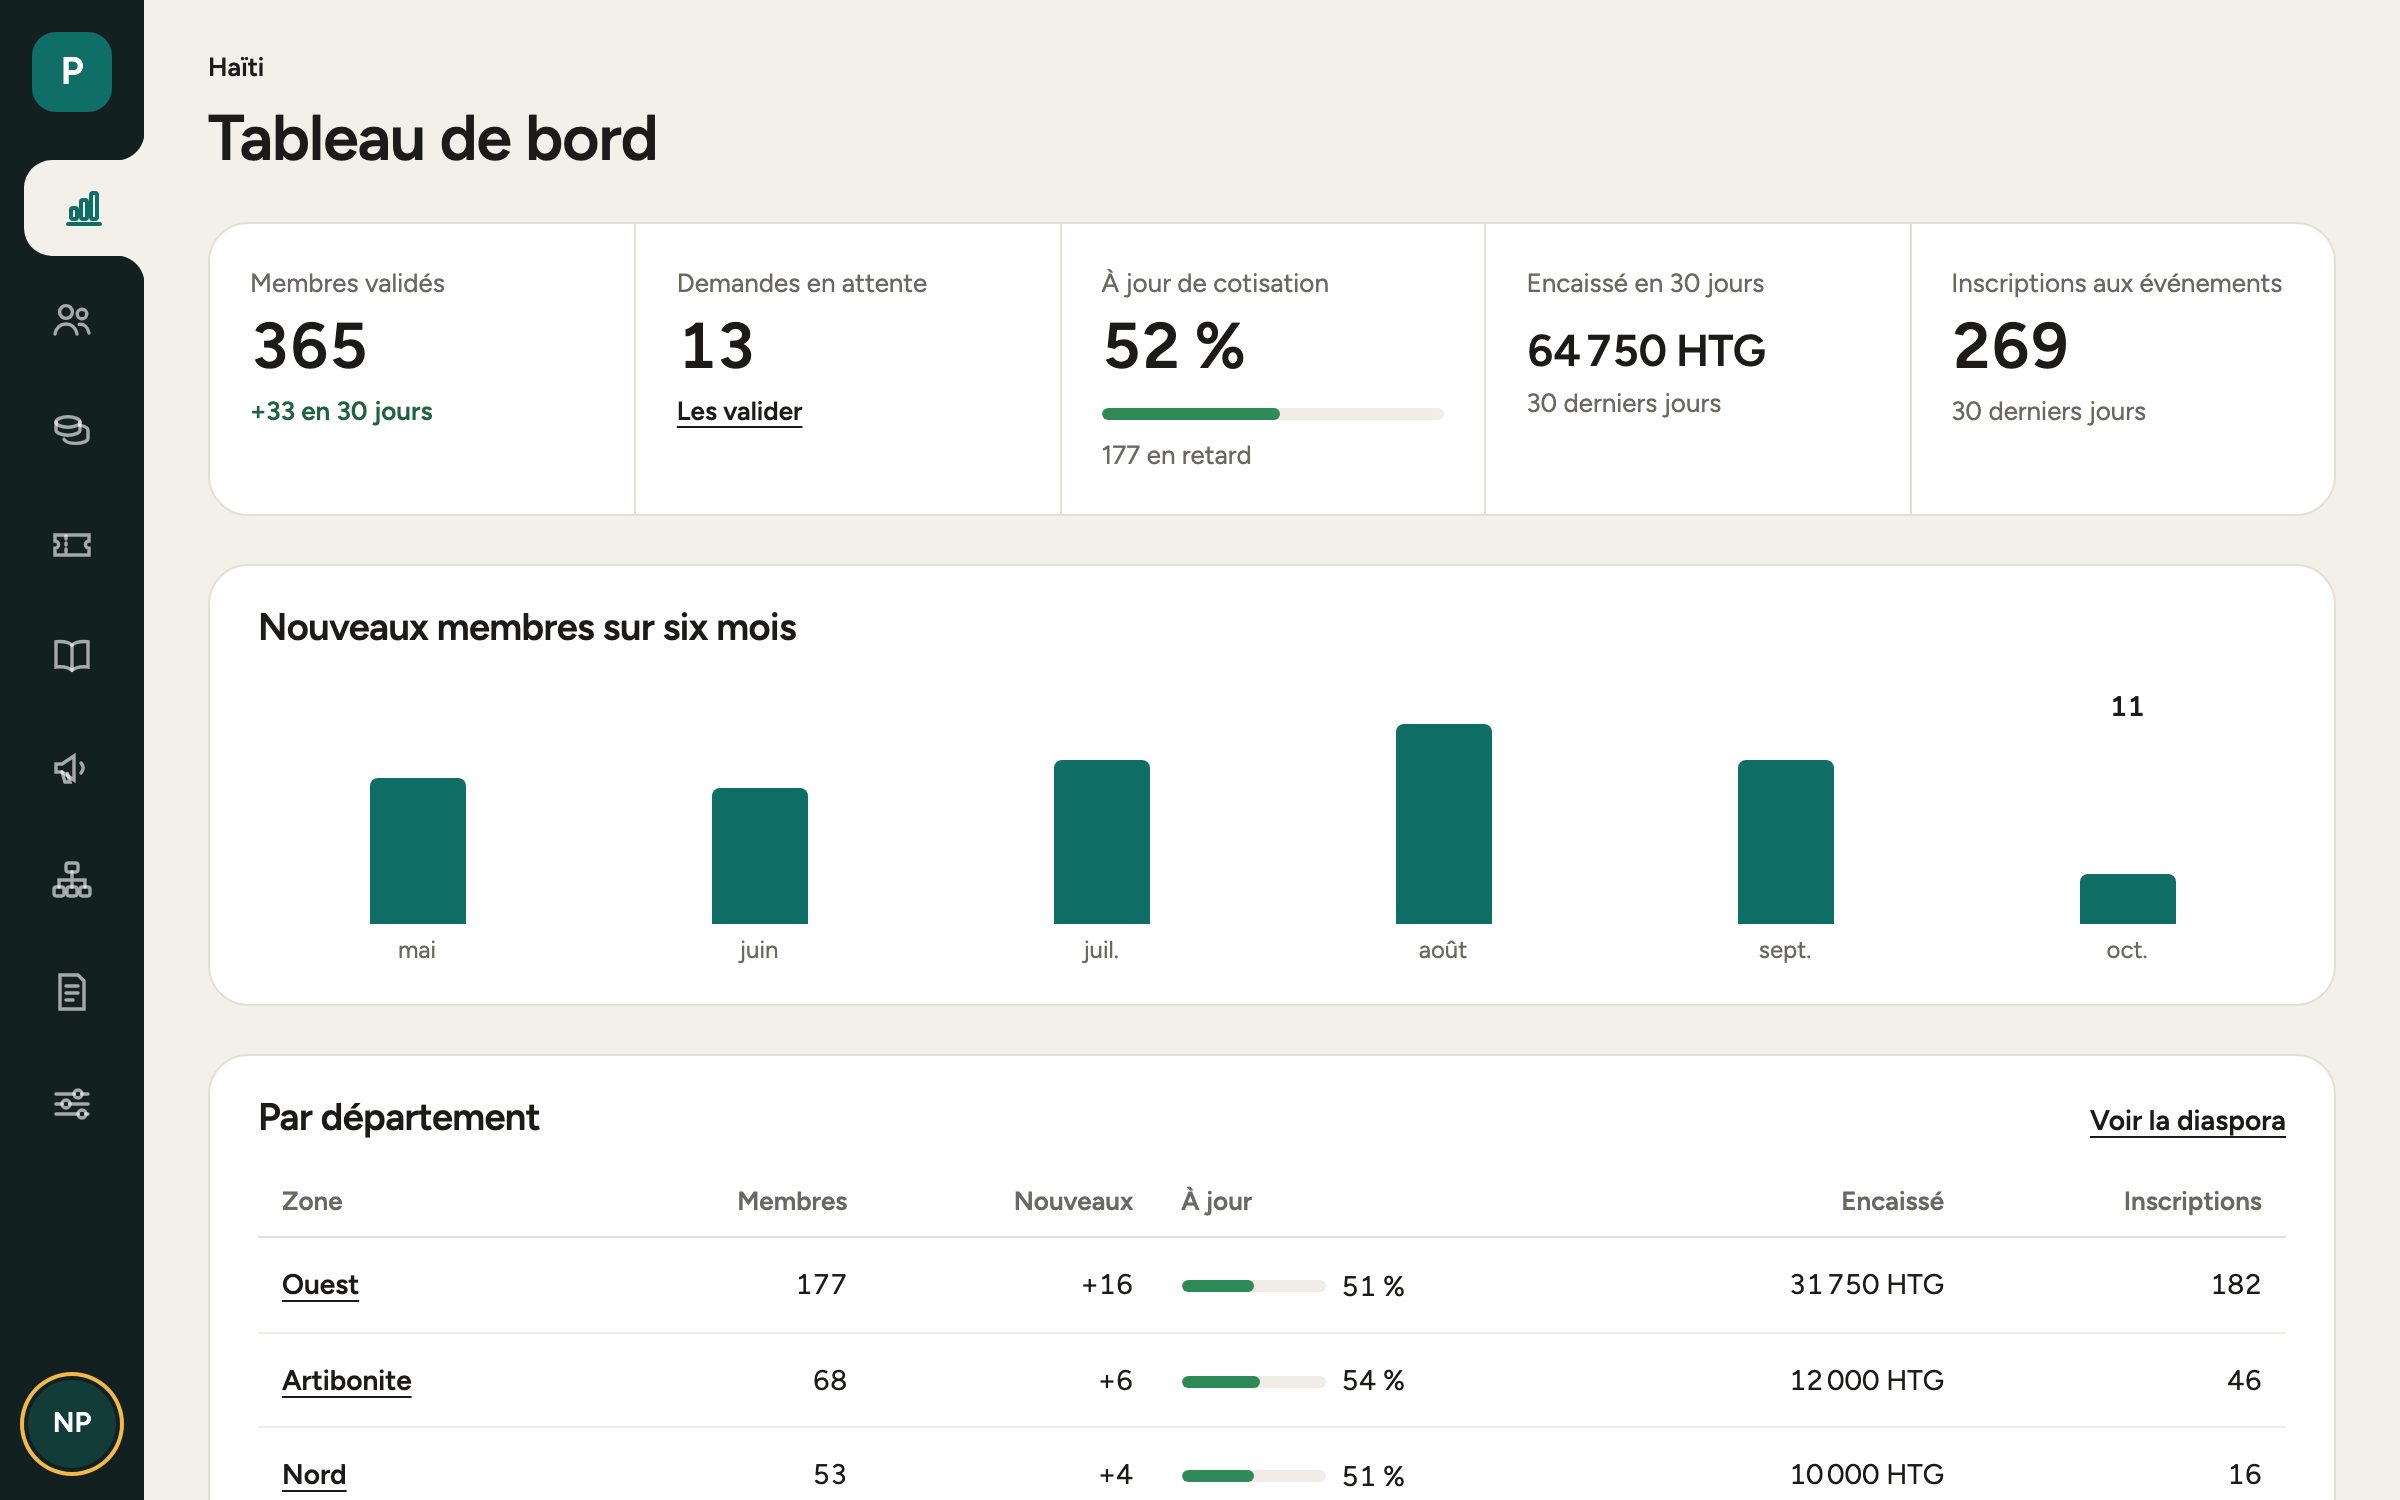
Task: Open the Ouest department link
Action: [x=320, y=1284]
